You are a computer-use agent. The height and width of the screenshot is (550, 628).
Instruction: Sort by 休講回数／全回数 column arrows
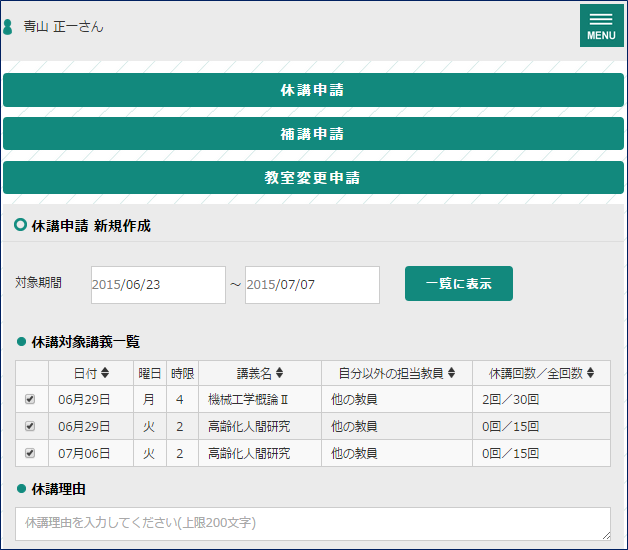[x=590, y=373]
